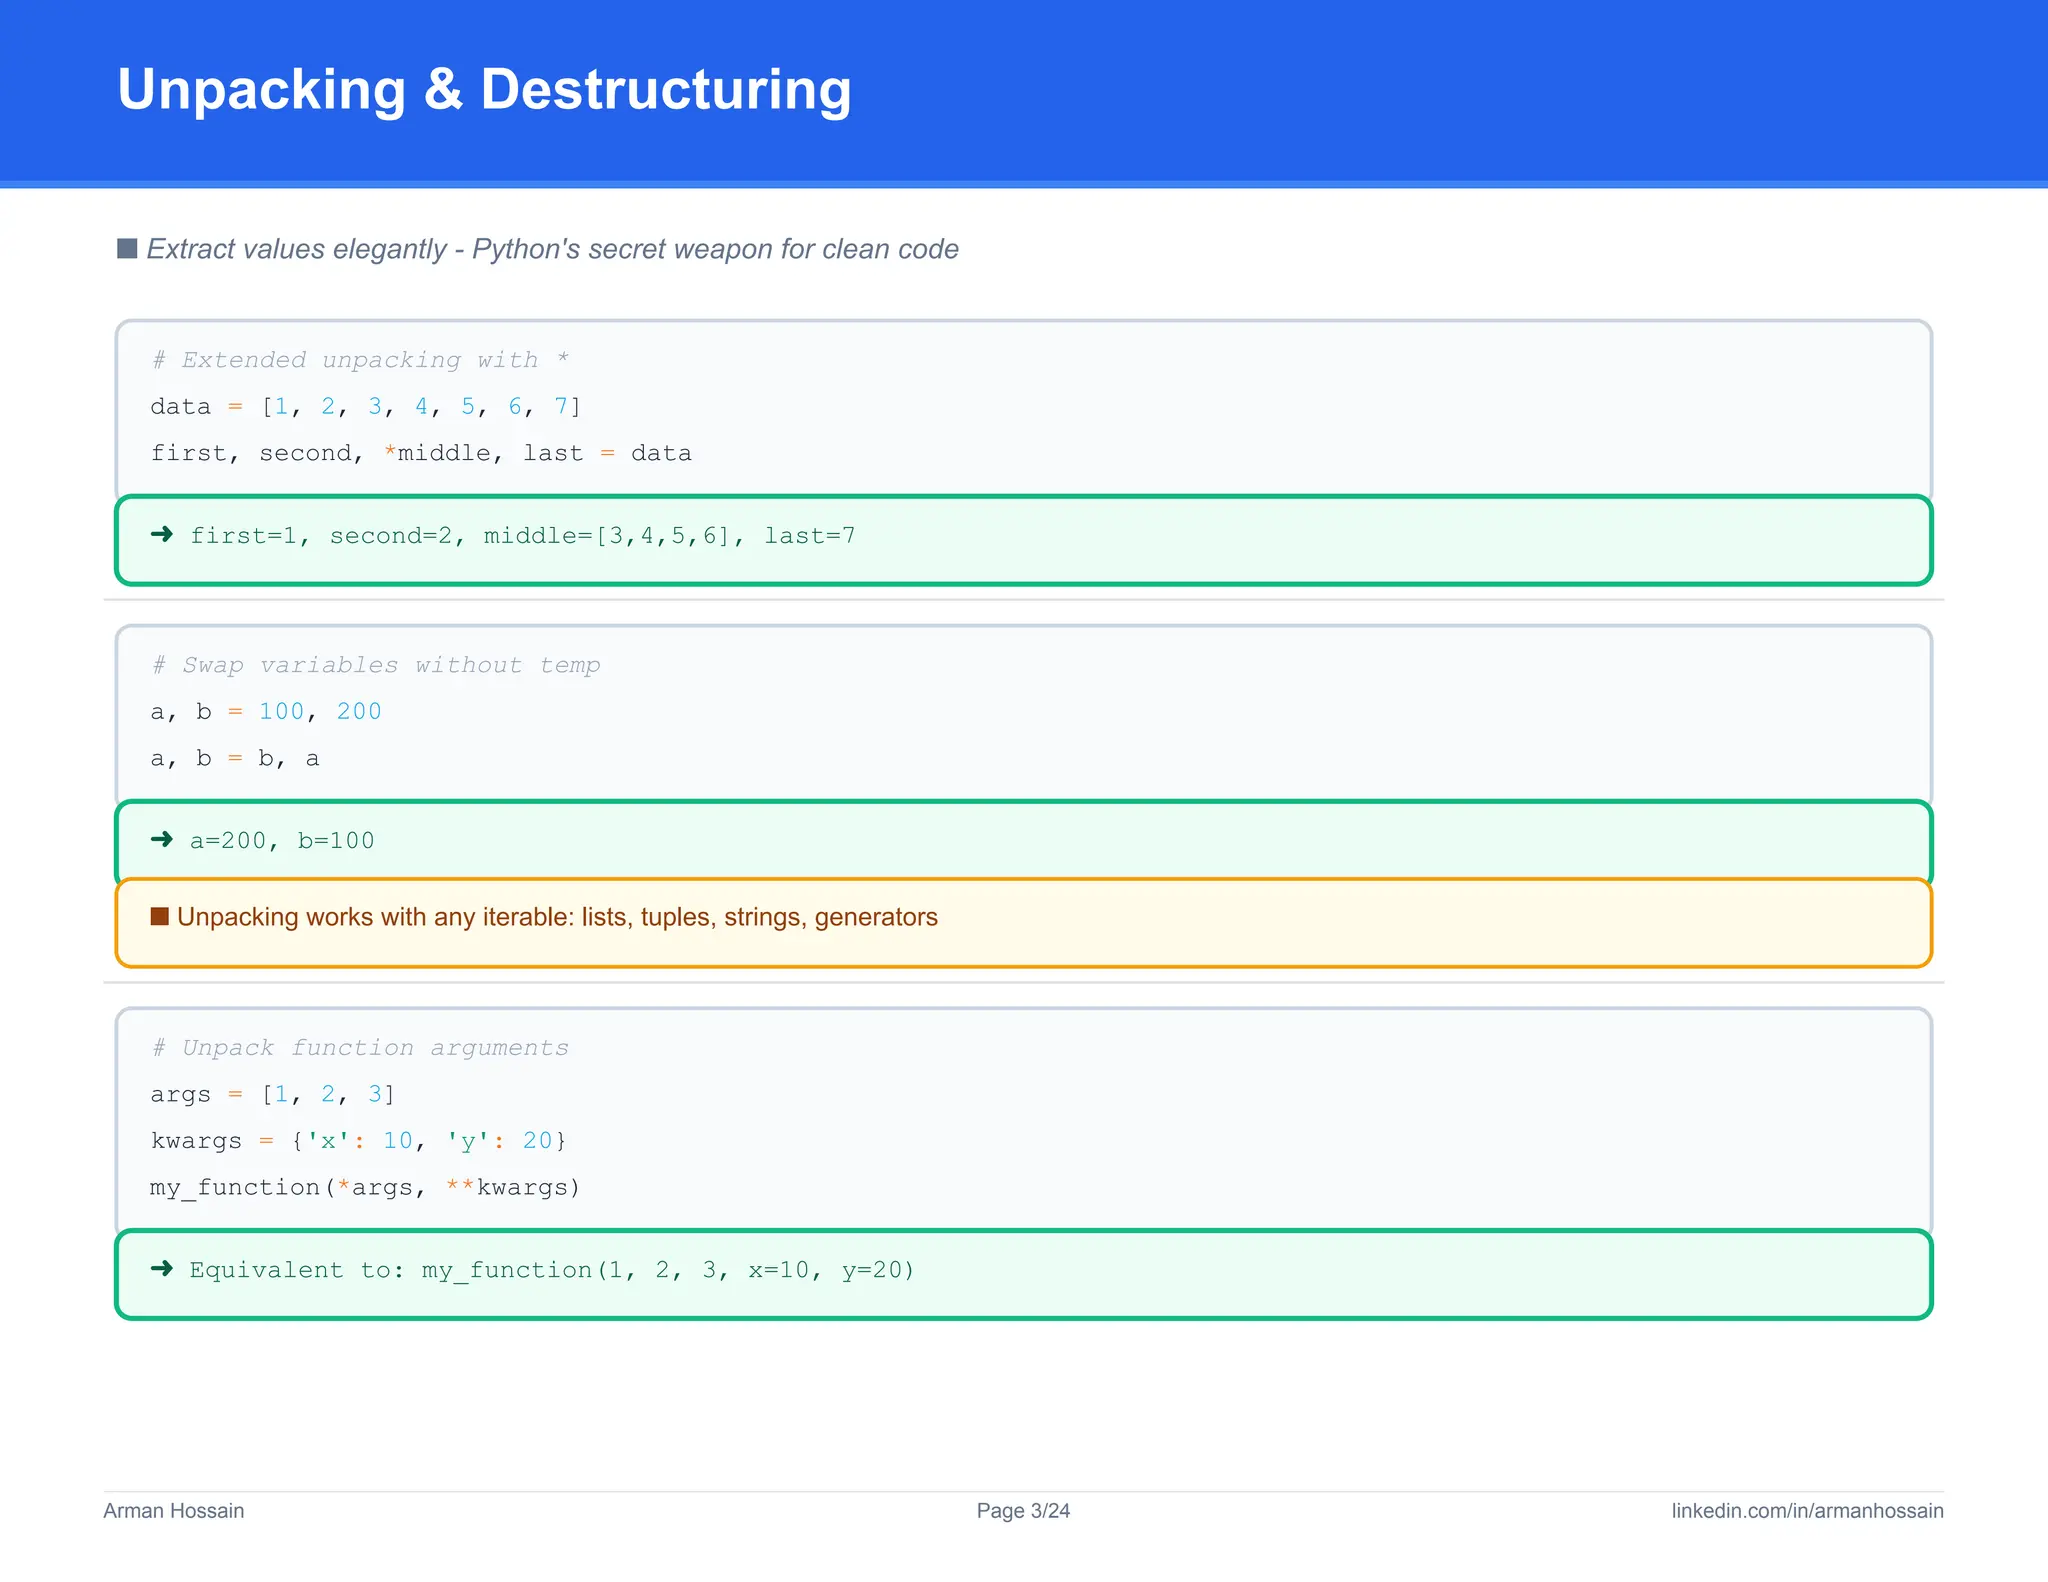
Task: Click the Unpack function arguments comment
Action: pos(360,1047)
